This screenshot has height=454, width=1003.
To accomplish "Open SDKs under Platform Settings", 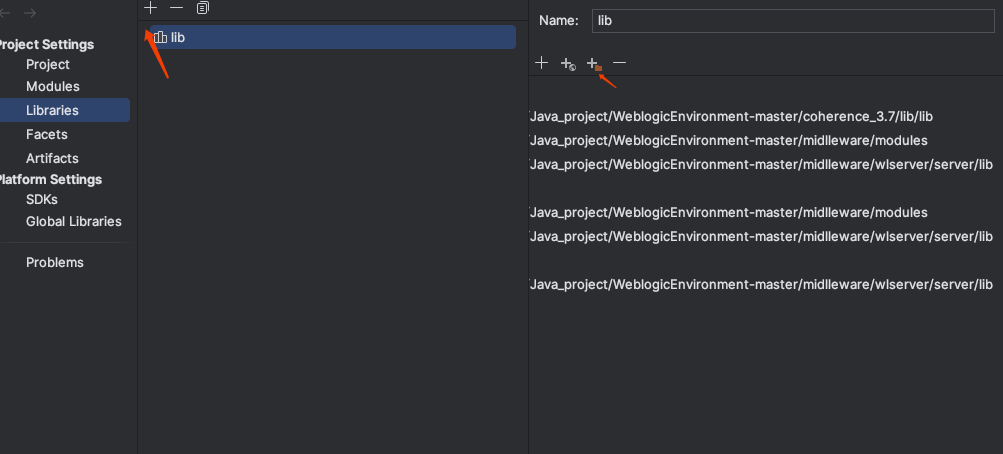I will coord(42,199).
